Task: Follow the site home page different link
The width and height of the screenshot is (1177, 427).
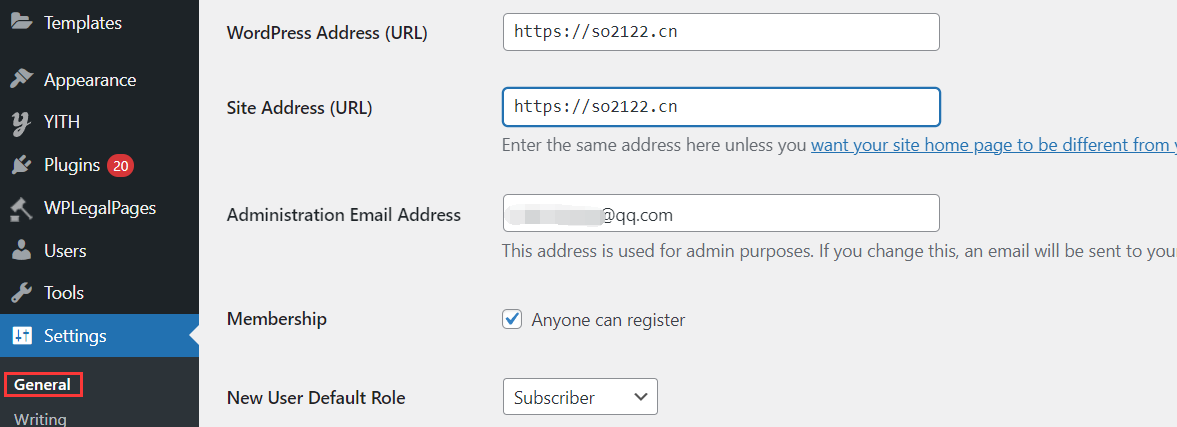Action: 992,145
